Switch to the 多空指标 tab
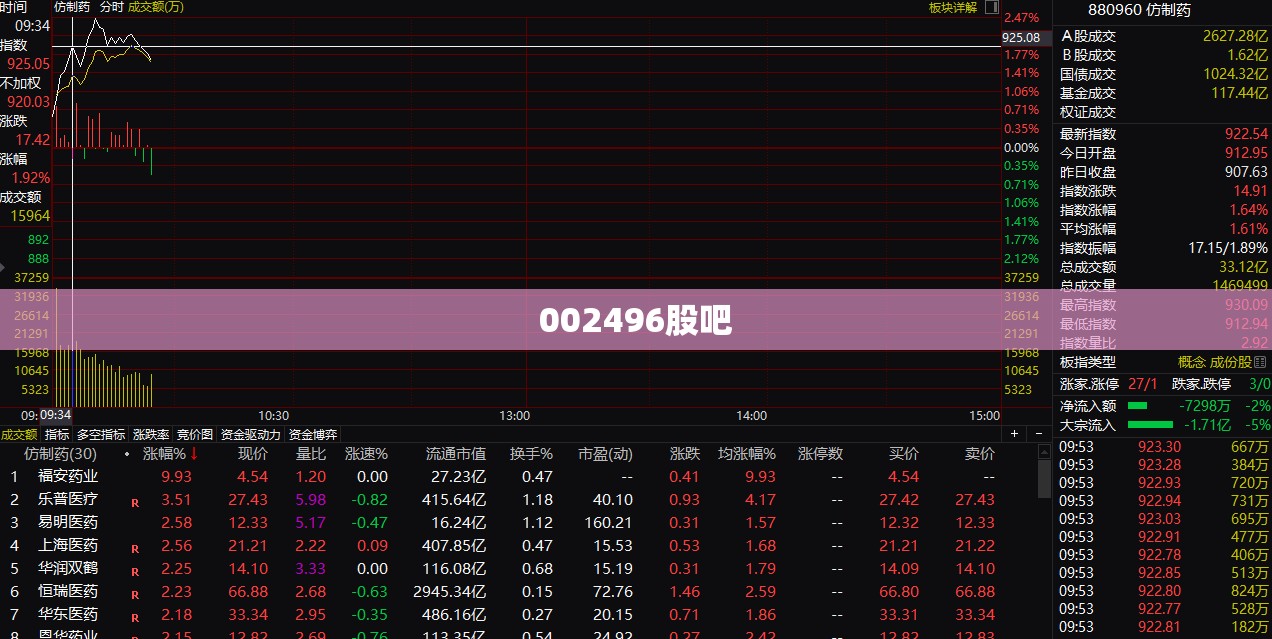 pos(101,434)
